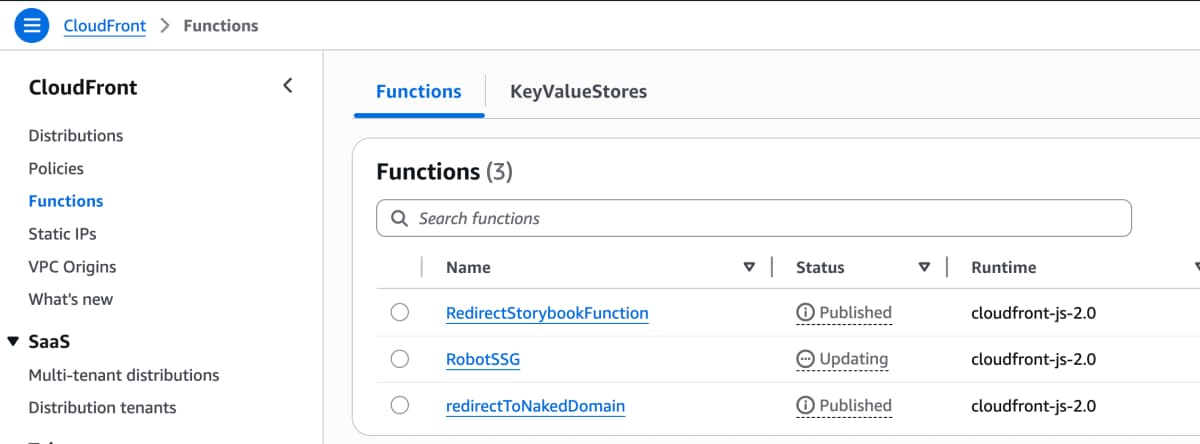Click the cloudfront-js-2.0 runtime in the redirectToNakedDomain row
This screenshot has height=444, width=1200.
click(1034, 405)
